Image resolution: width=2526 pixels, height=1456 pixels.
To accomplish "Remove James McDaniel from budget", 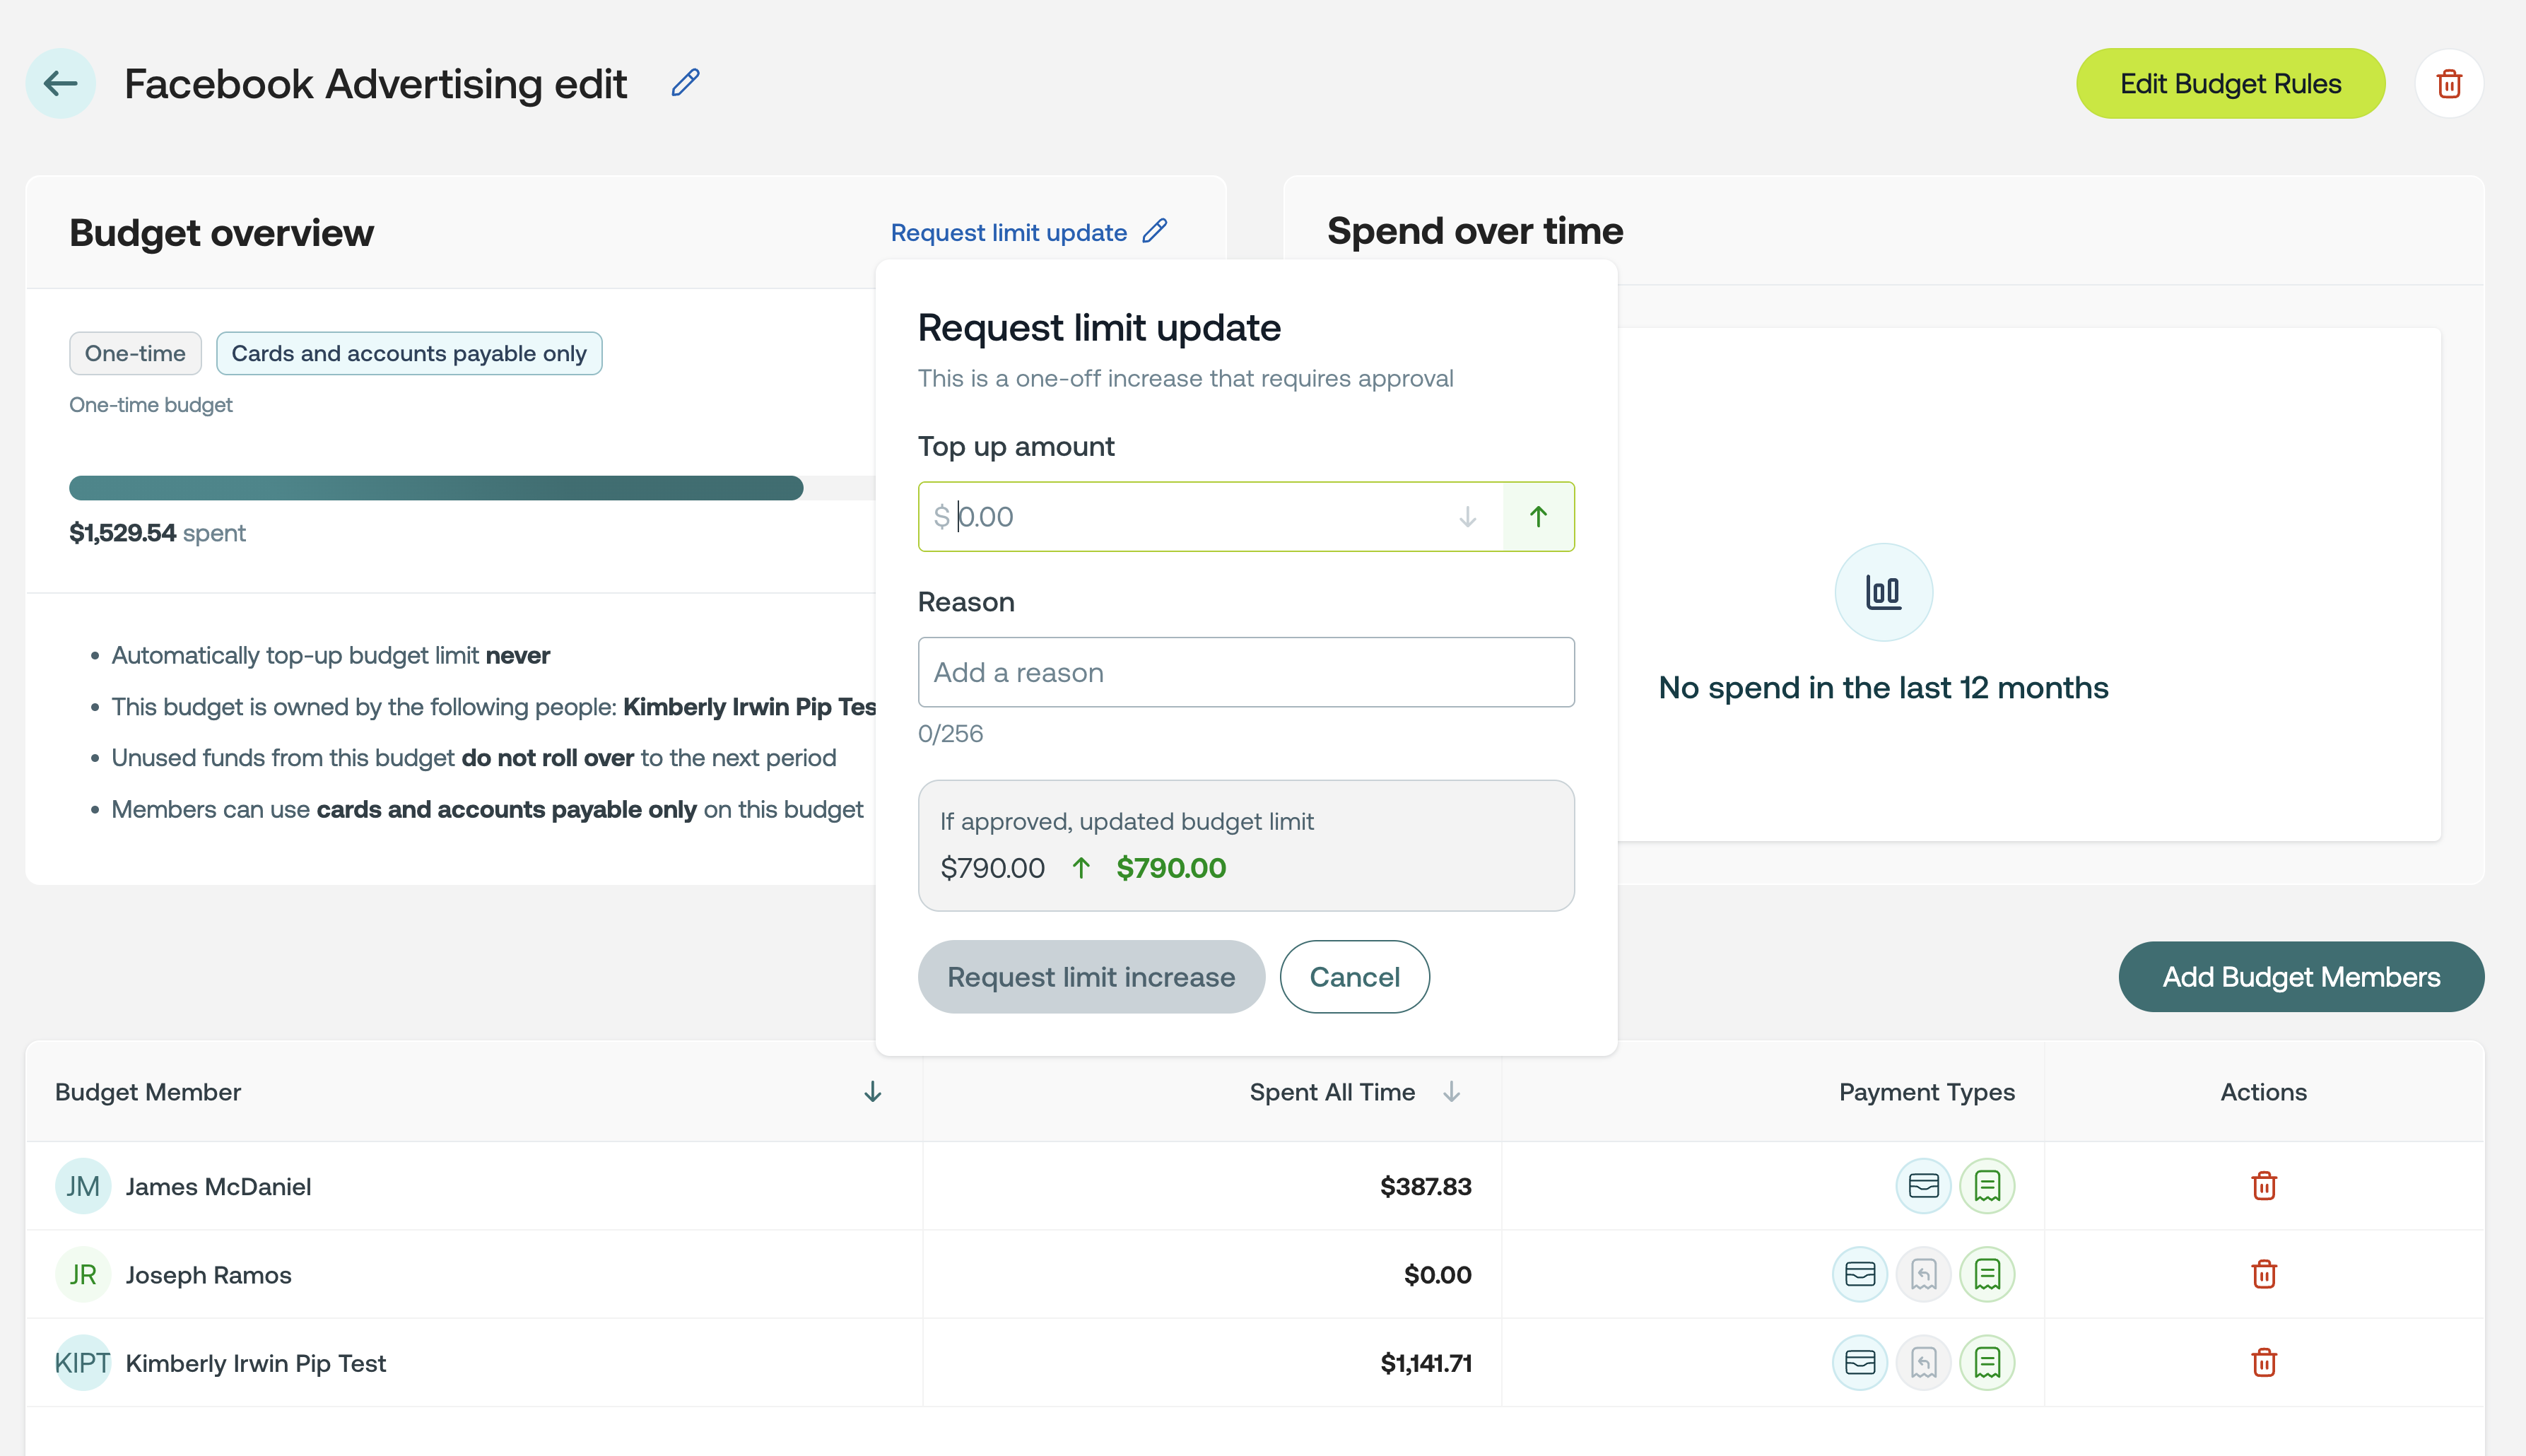I will tap(2263, 1185).
